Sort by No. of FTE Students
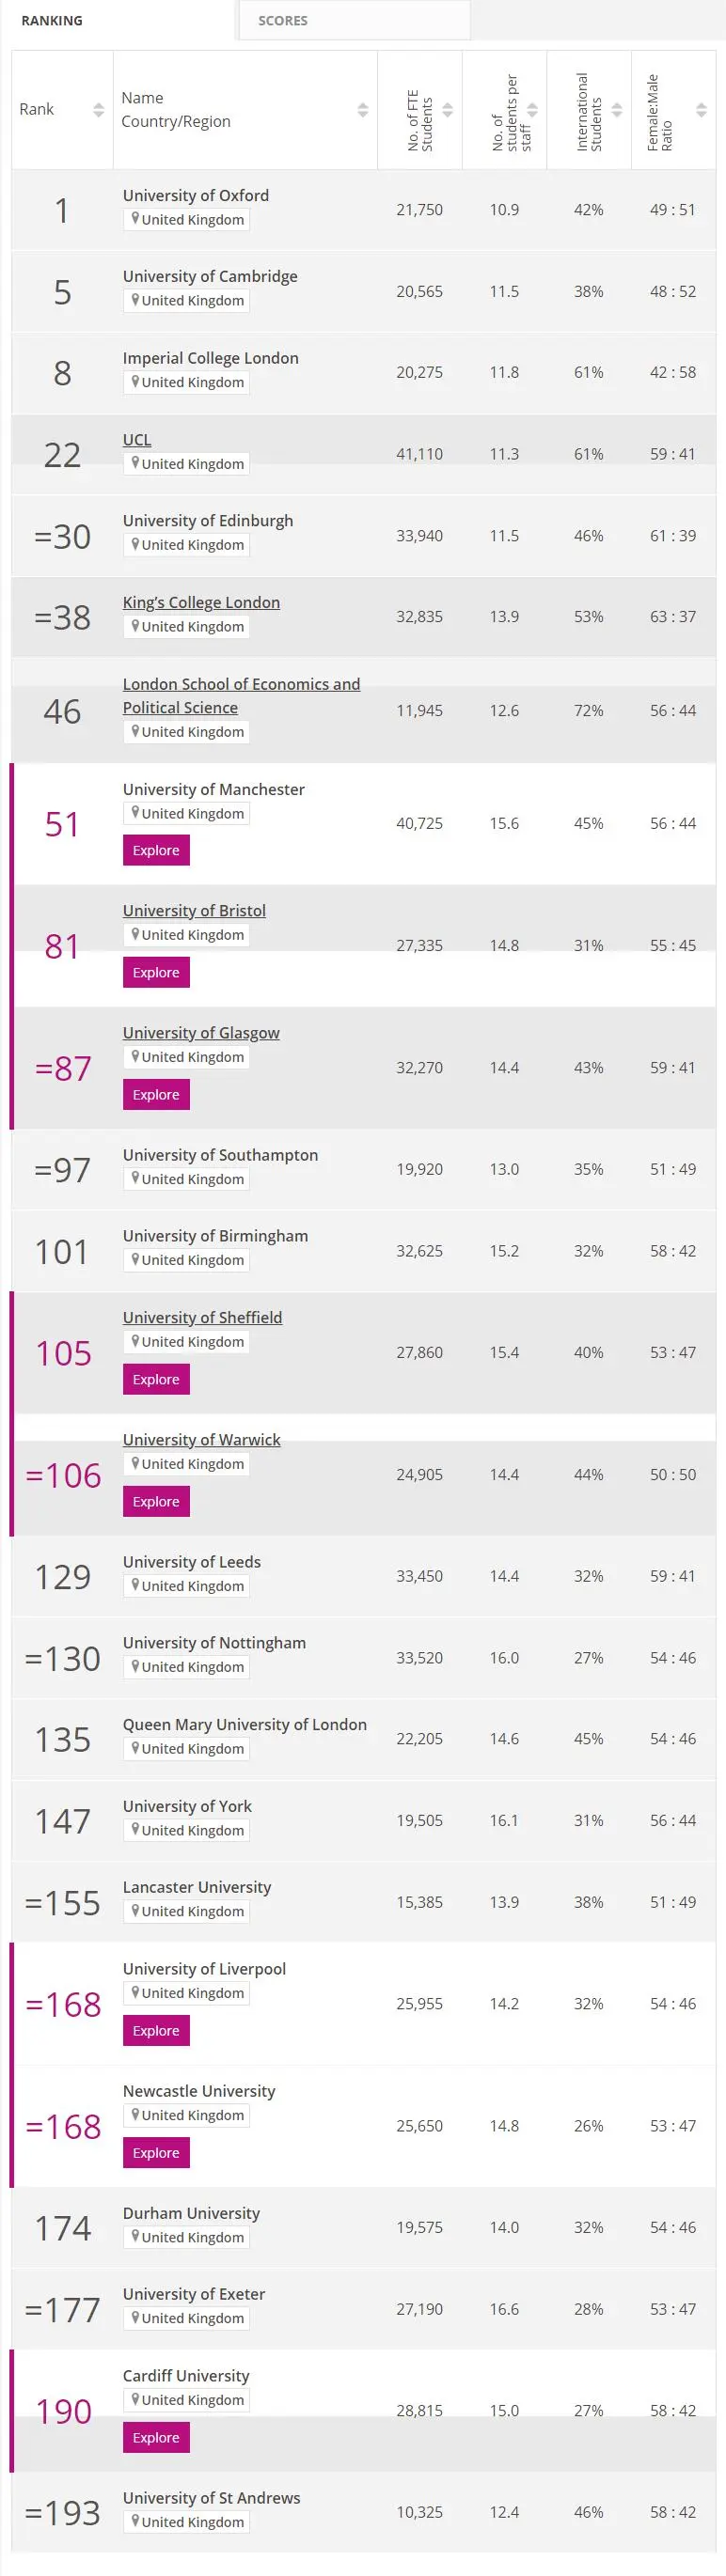The height and width of the screenshot is (2576, 726). click(448, 110)
